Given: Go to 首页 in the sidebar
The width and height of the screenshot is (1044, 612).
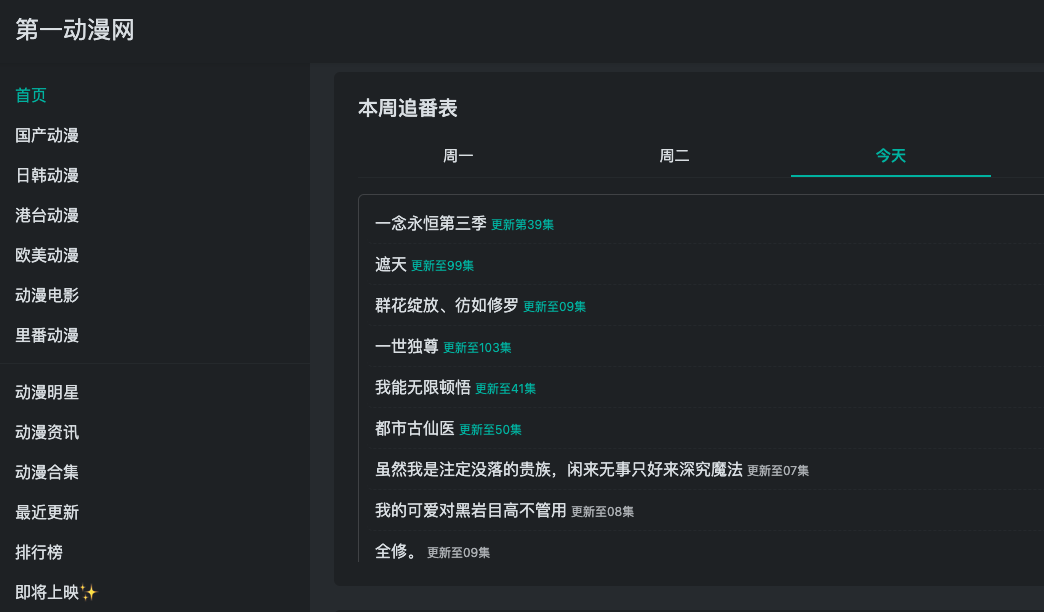Looking at the screenshot, I should pos(31,96).
